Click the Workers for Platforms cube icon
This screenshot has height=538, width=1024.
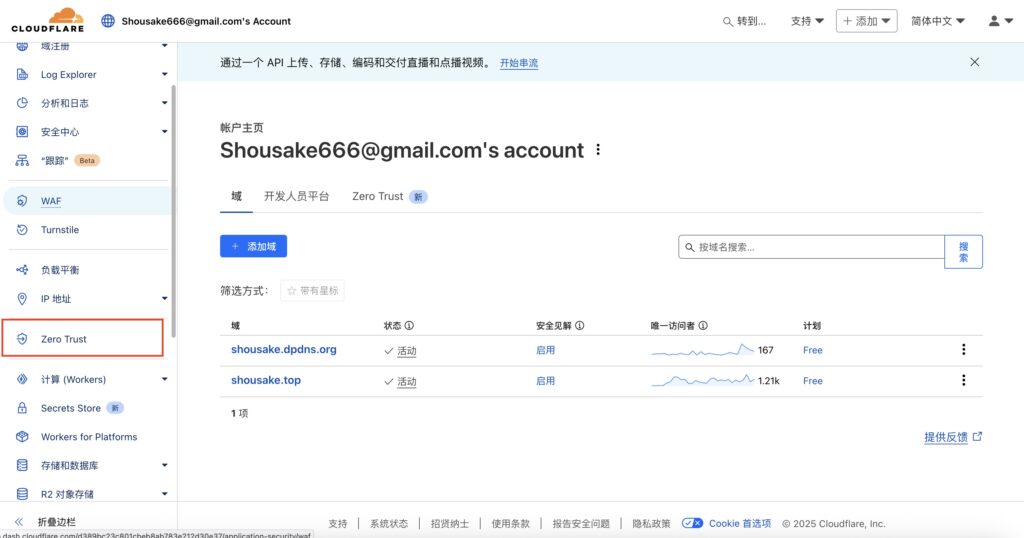[22, 437]
